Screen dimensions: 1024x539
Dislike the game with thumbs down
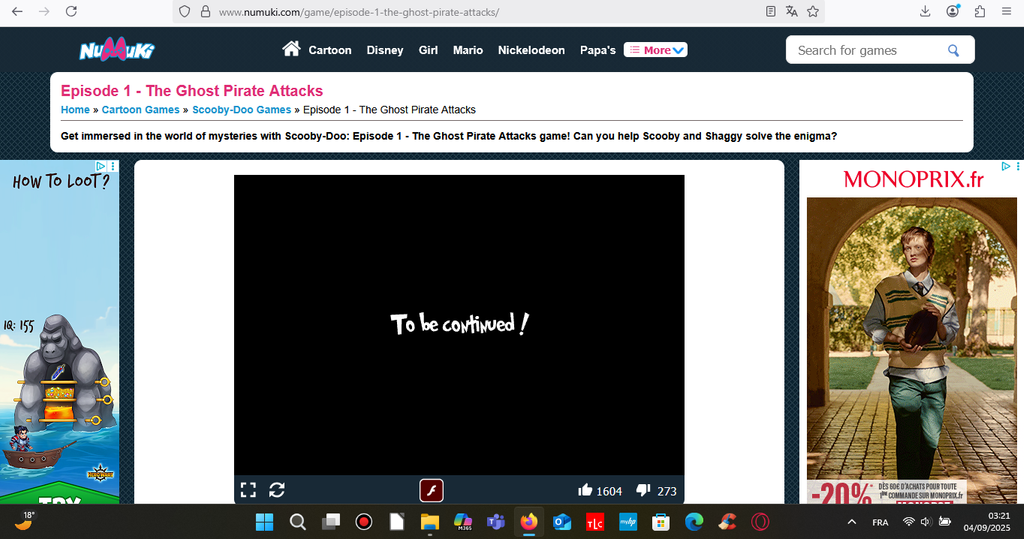click(644, 490)
